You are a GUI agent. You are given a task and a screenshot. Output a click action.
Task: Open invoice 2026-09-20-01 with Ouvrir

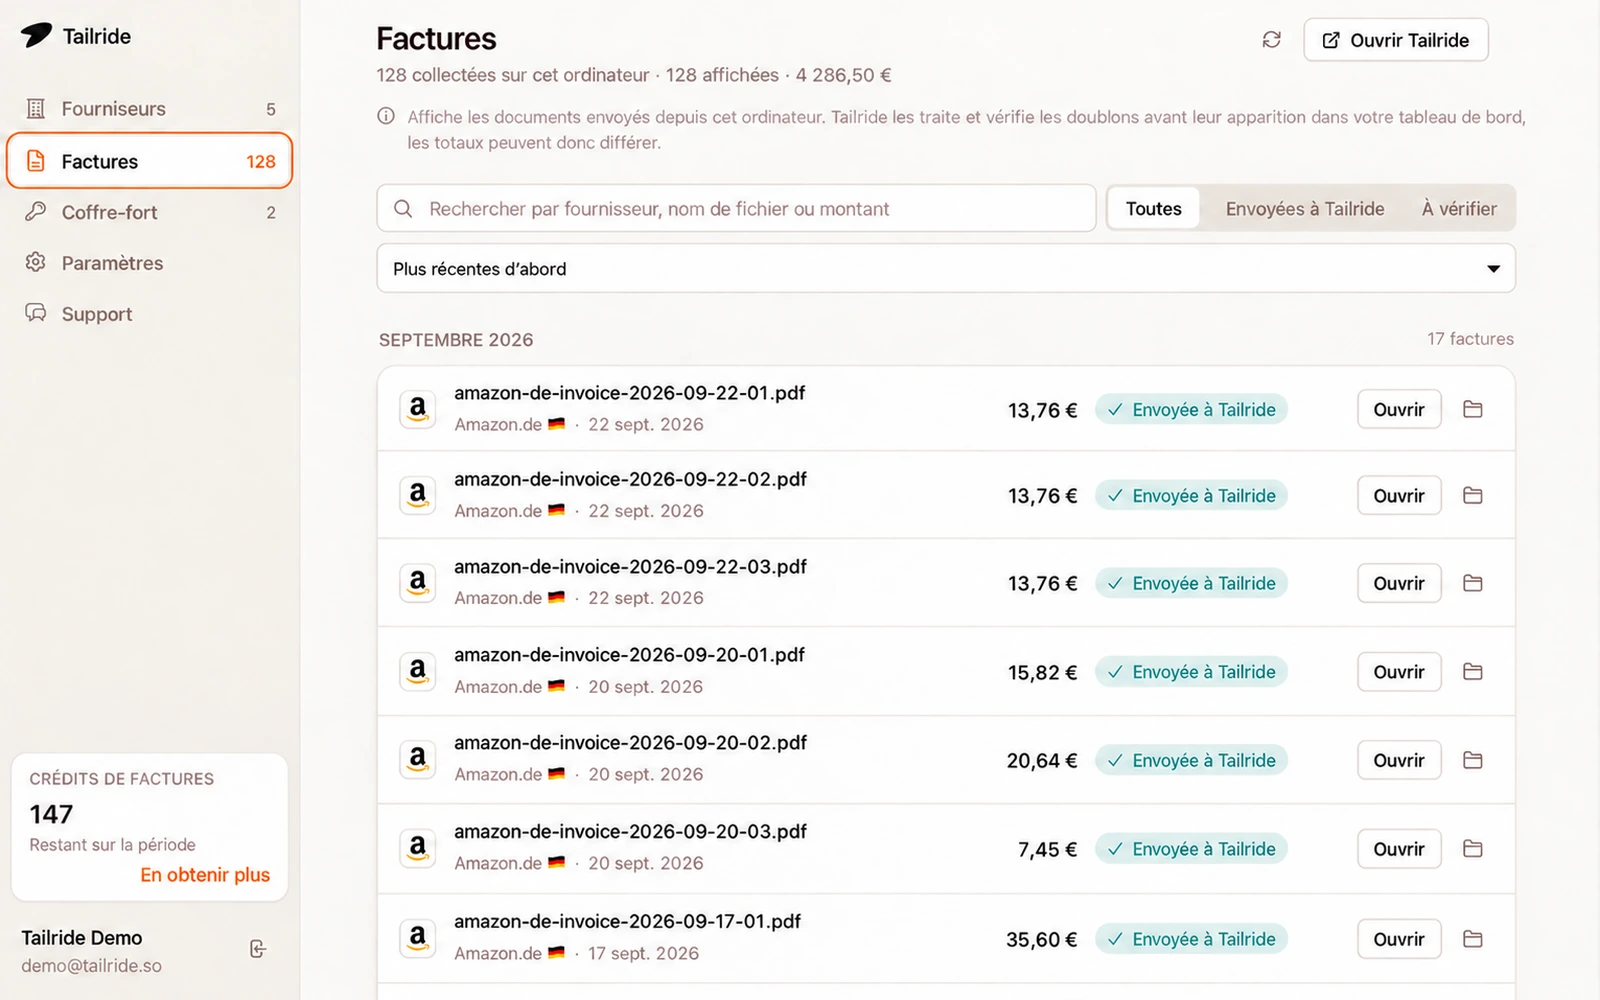[x=1399, y=671]
